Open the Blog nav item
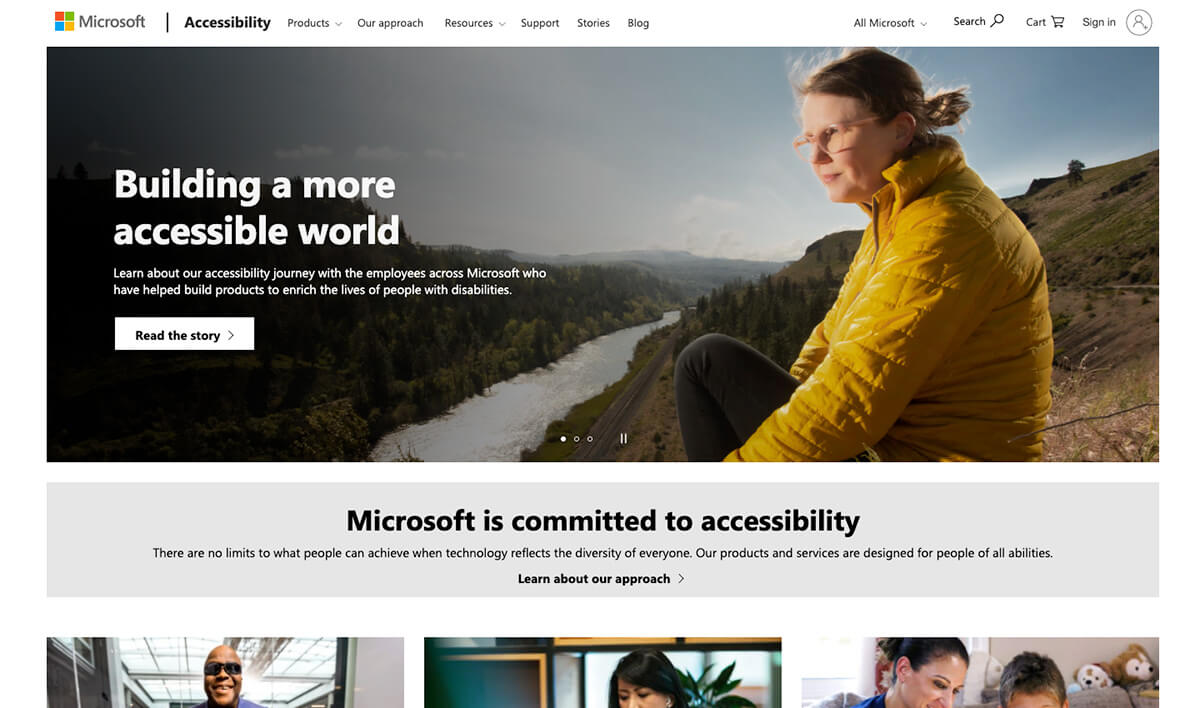Image resolution: width=1200 pixels, height=708 pixels. click(638, 23)
